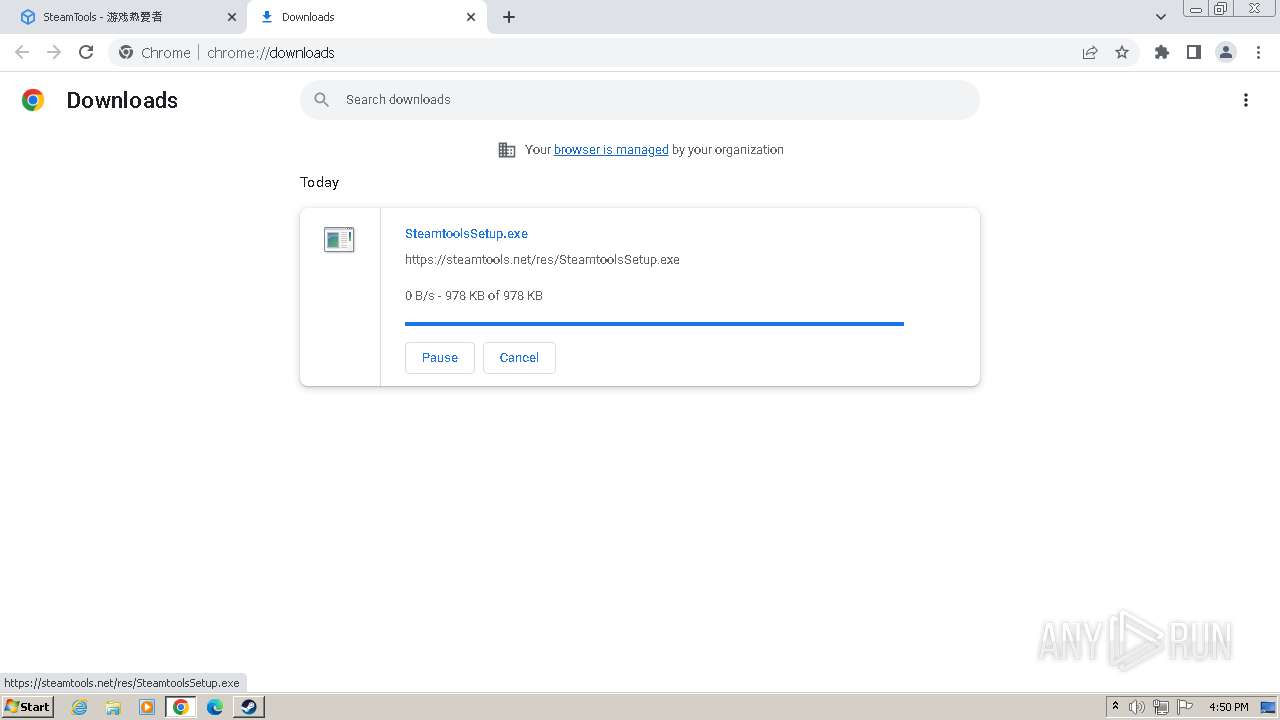Click the search magnifier icon
This screenshot has height=720, width=1280.
(x=322, y=100)
